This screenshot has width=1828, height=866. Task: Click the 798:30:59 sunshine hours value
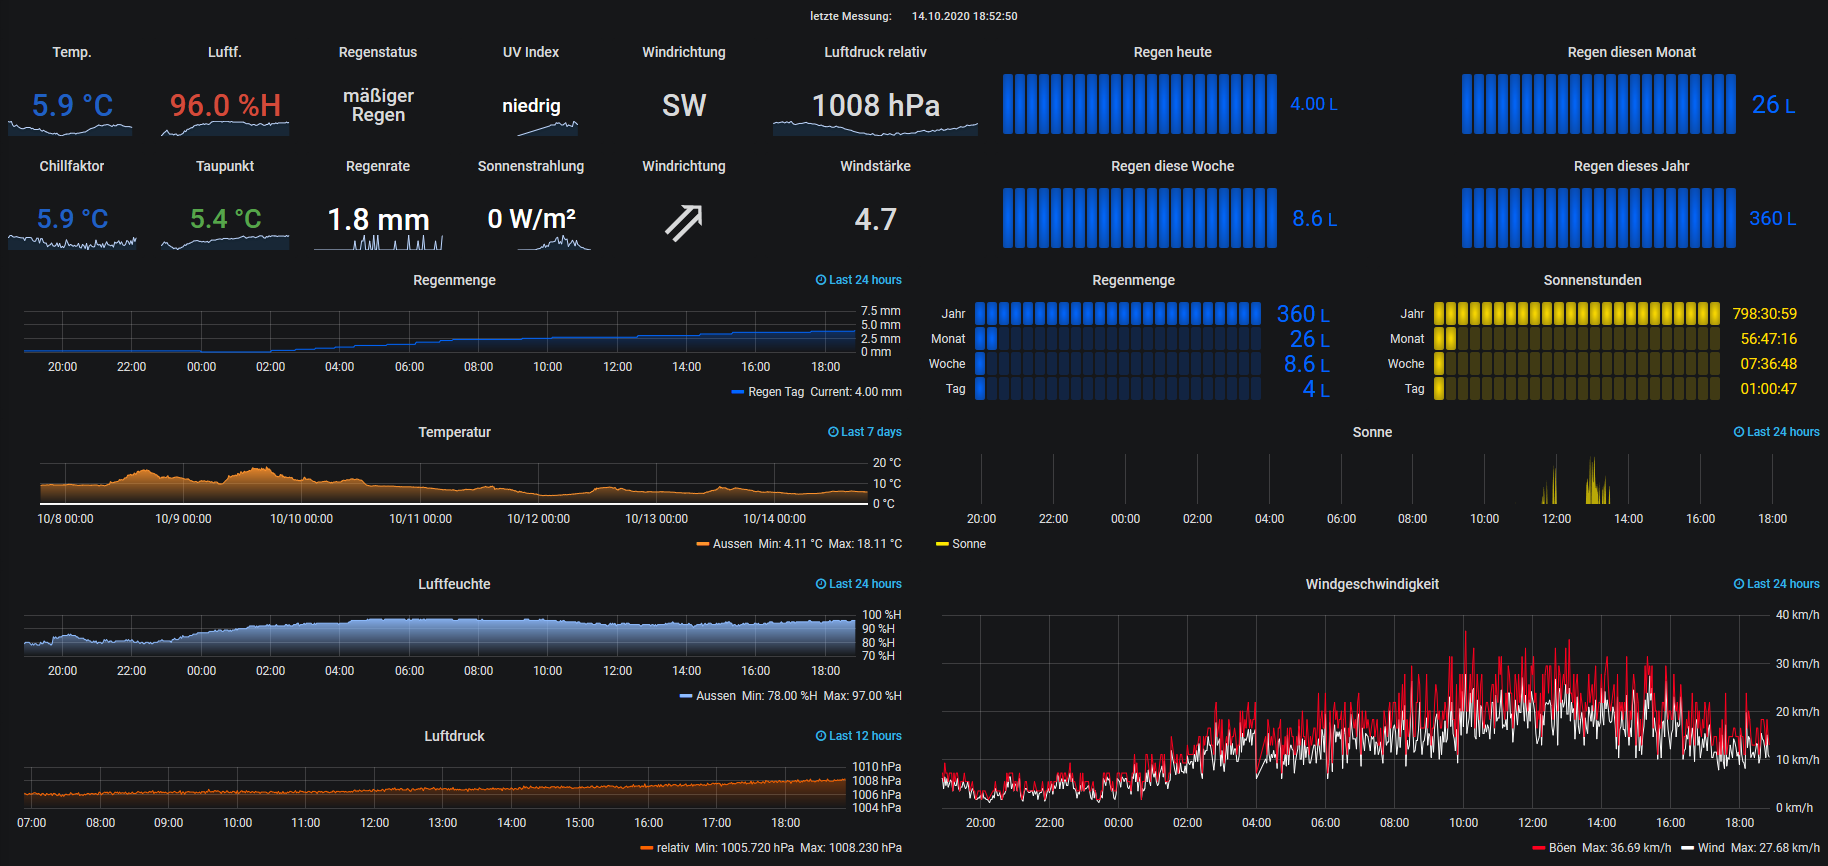pyautogui.click(x=1765, y=314)
